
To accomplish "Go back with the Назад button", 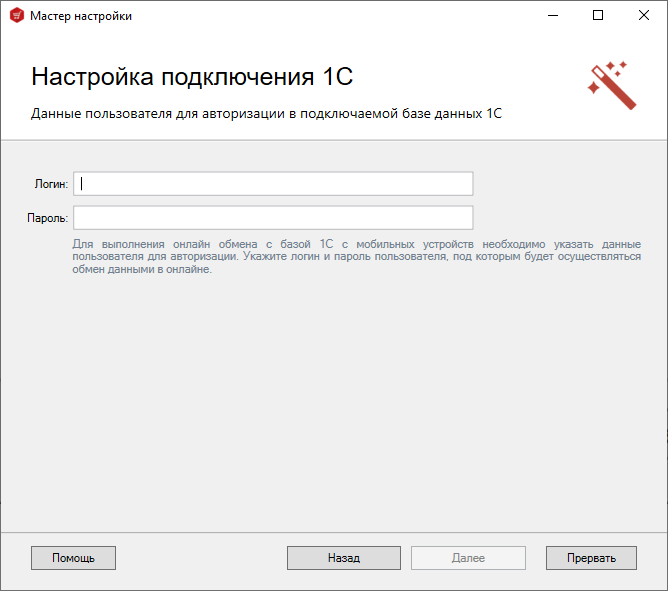I will 344,558.
